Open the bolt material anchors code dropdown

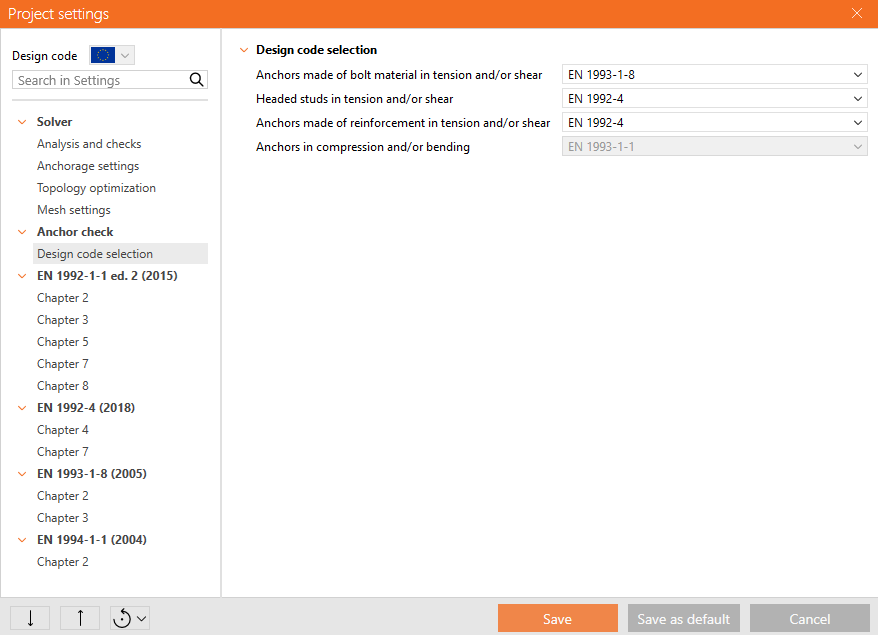tap(714, 75)
